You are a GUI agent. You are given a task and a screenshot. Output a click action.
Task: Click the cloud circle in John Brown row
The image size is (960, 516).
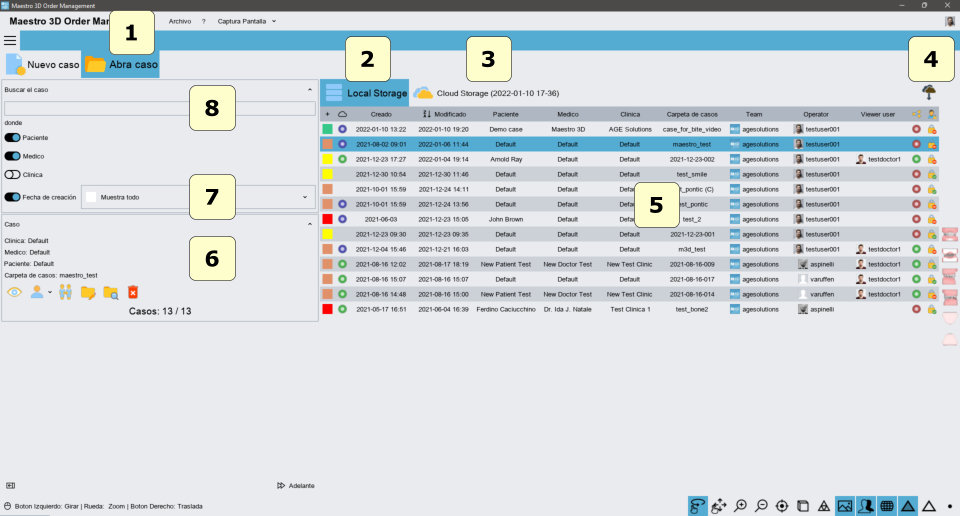(342, 219)
